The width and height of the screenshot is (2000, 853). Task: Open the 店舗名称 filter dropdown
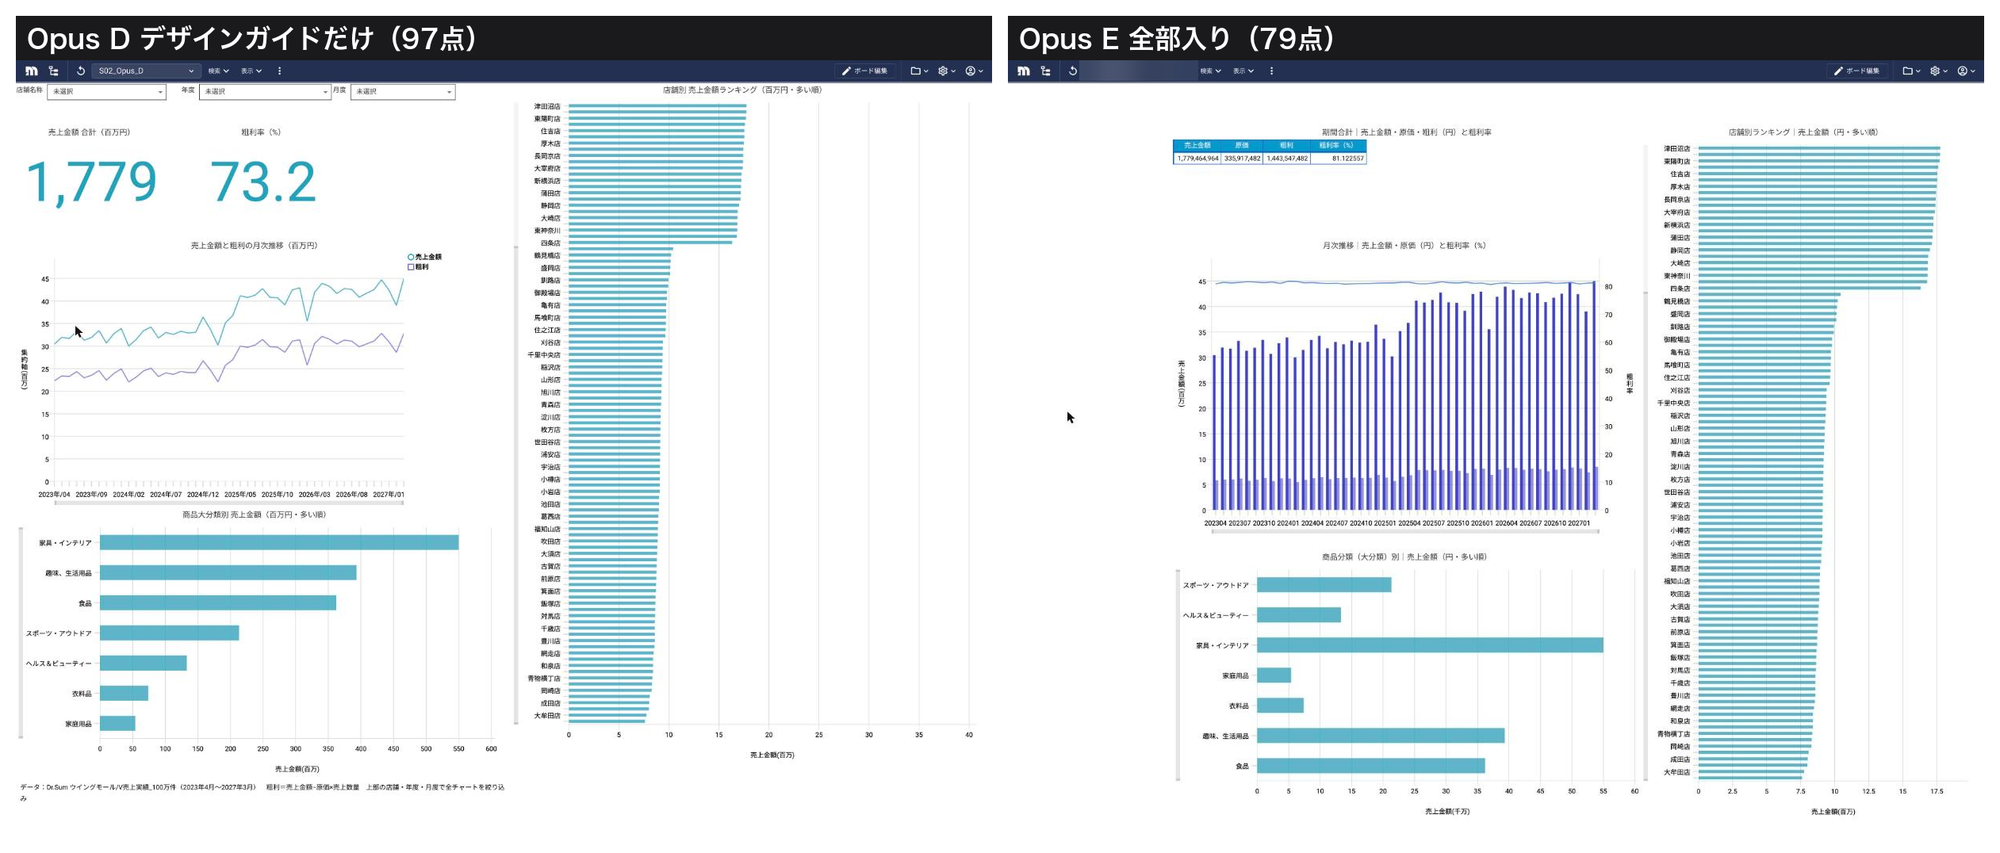pyautogui.click(x=106, y=92)
